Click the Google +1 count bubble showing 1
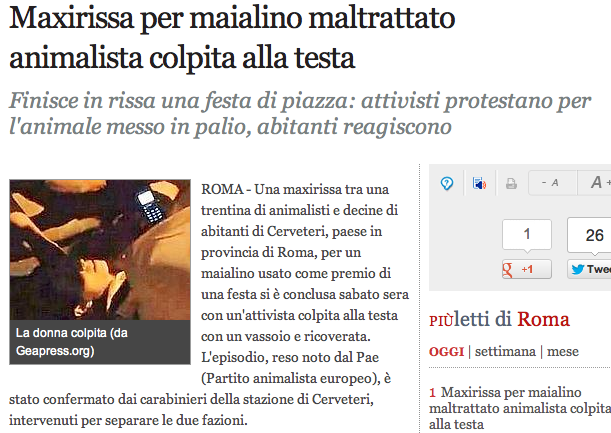This screenshot has height=433, width=611. pos(527,235)
